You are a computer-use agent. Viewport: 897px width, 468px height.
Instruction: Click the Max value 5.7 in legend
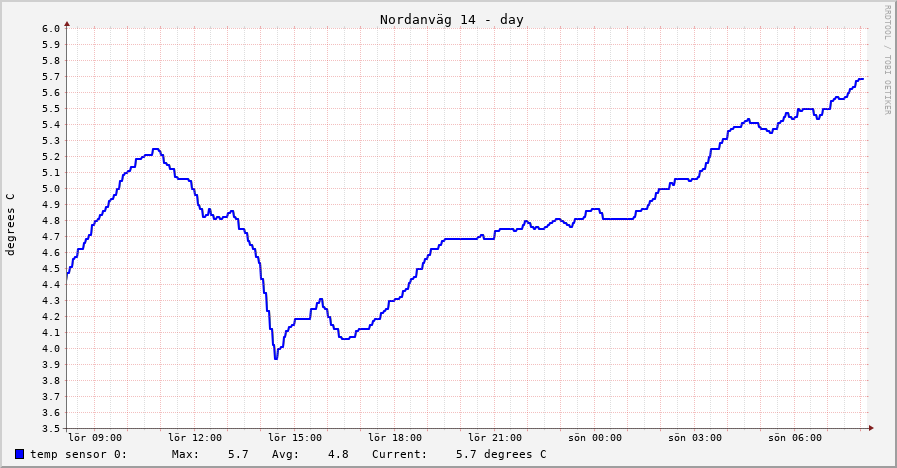tap(237, 454)
